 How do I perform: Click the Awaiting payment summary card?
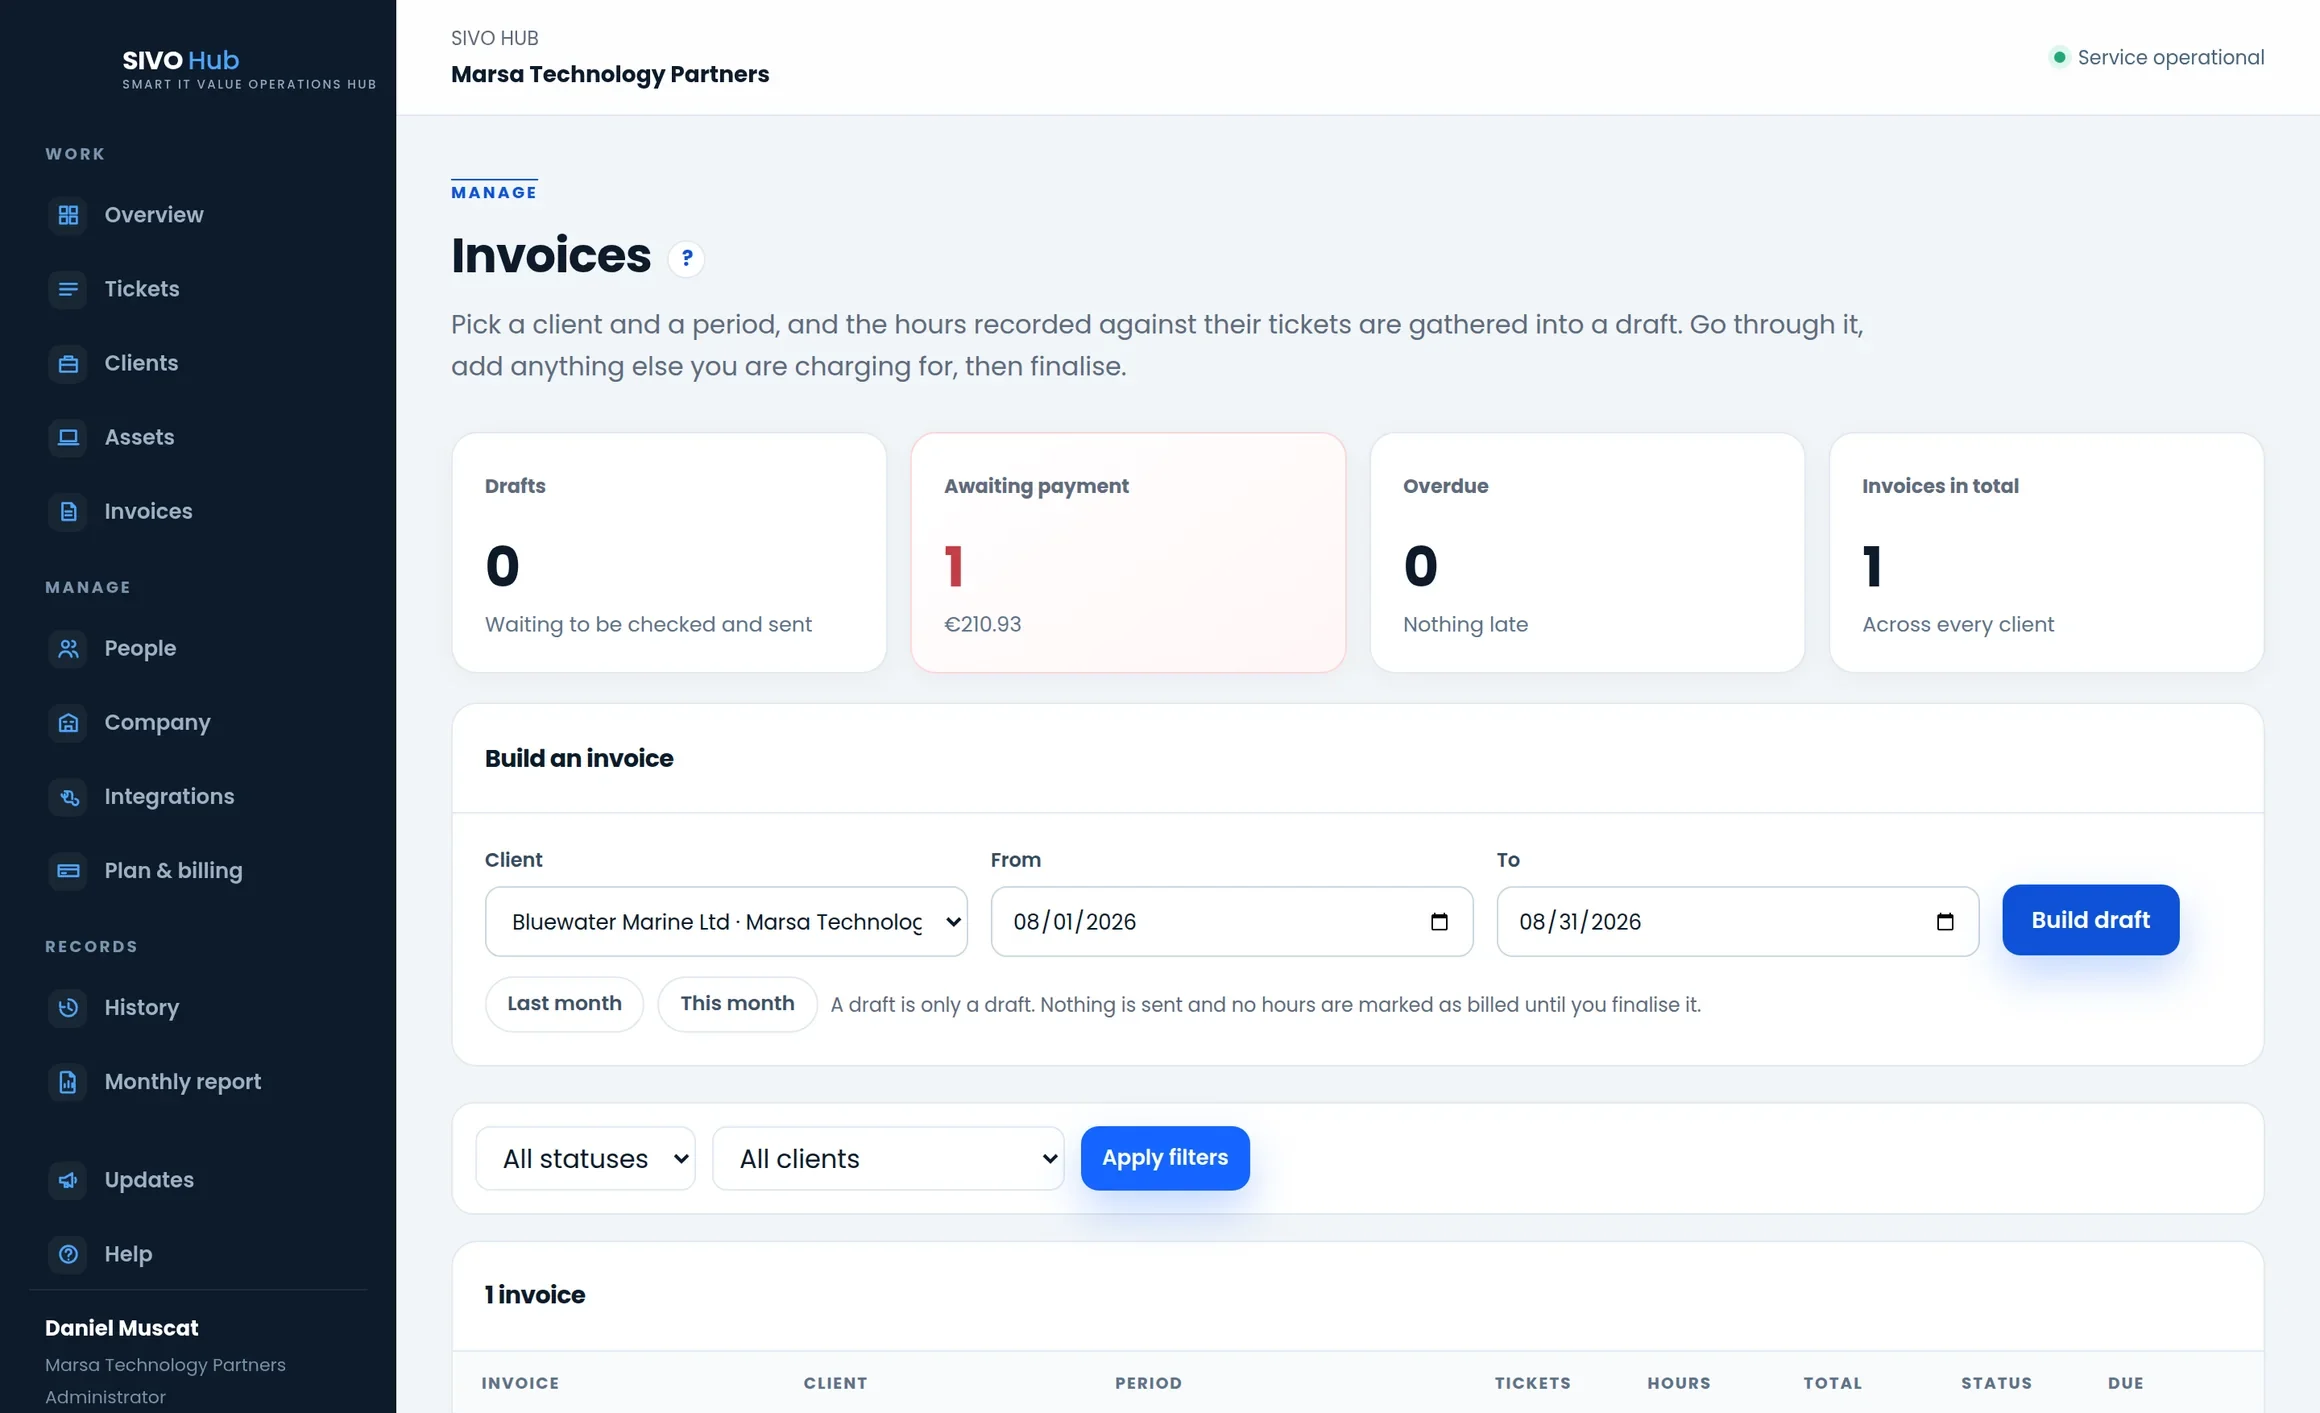(x=1128, y=552)
